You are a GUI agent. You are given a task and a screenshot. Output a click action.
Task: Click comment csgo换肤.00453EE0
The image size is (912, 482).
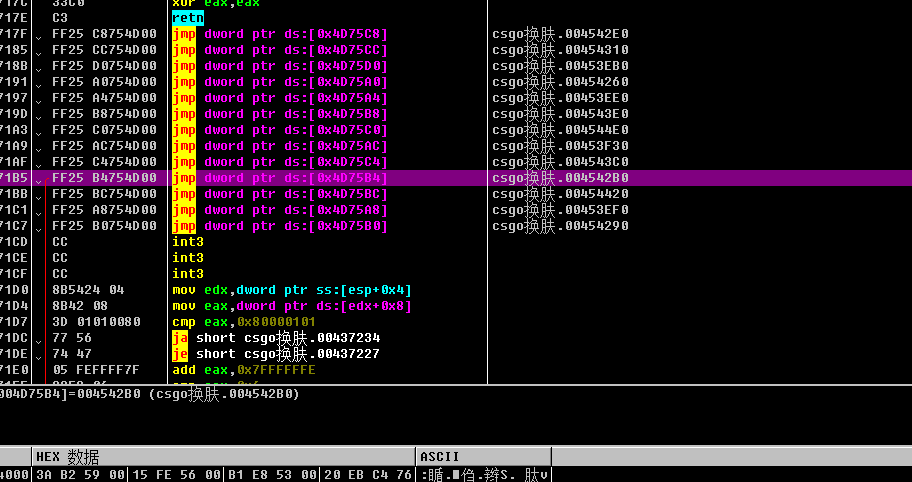coord(560,98)
